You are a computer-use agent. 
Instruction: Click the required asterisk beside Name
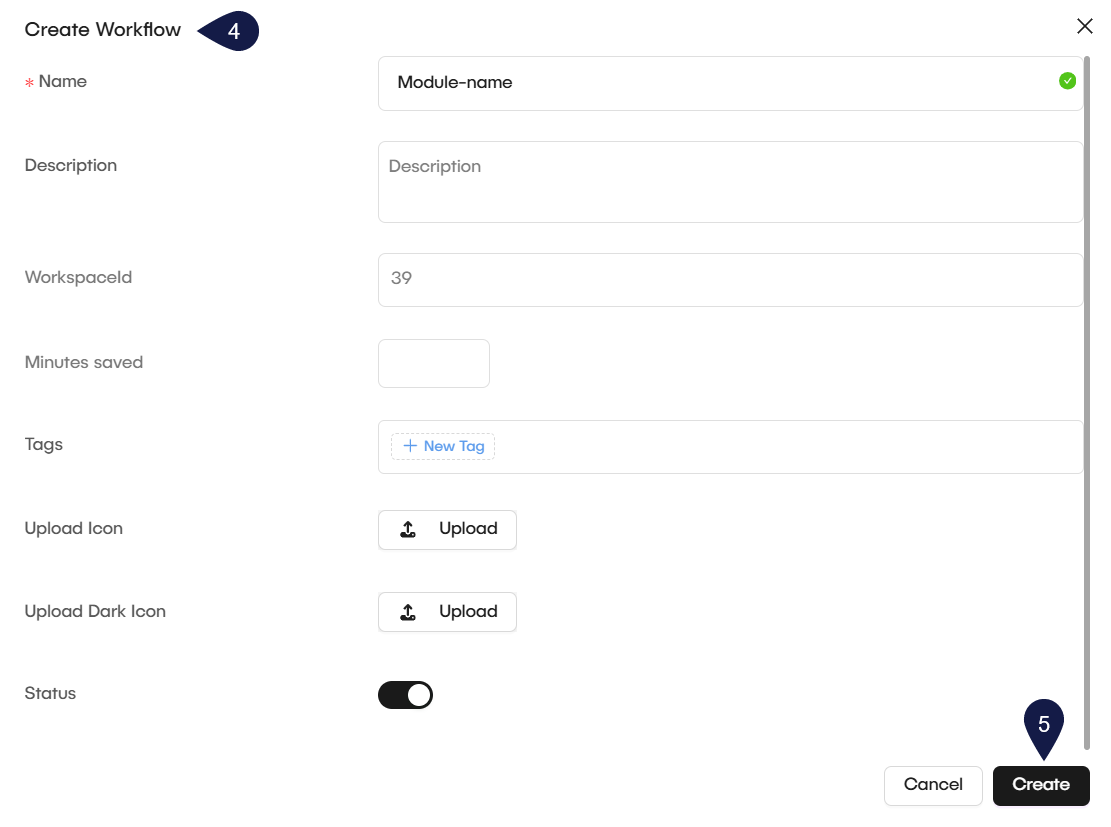tap(30, 82)
